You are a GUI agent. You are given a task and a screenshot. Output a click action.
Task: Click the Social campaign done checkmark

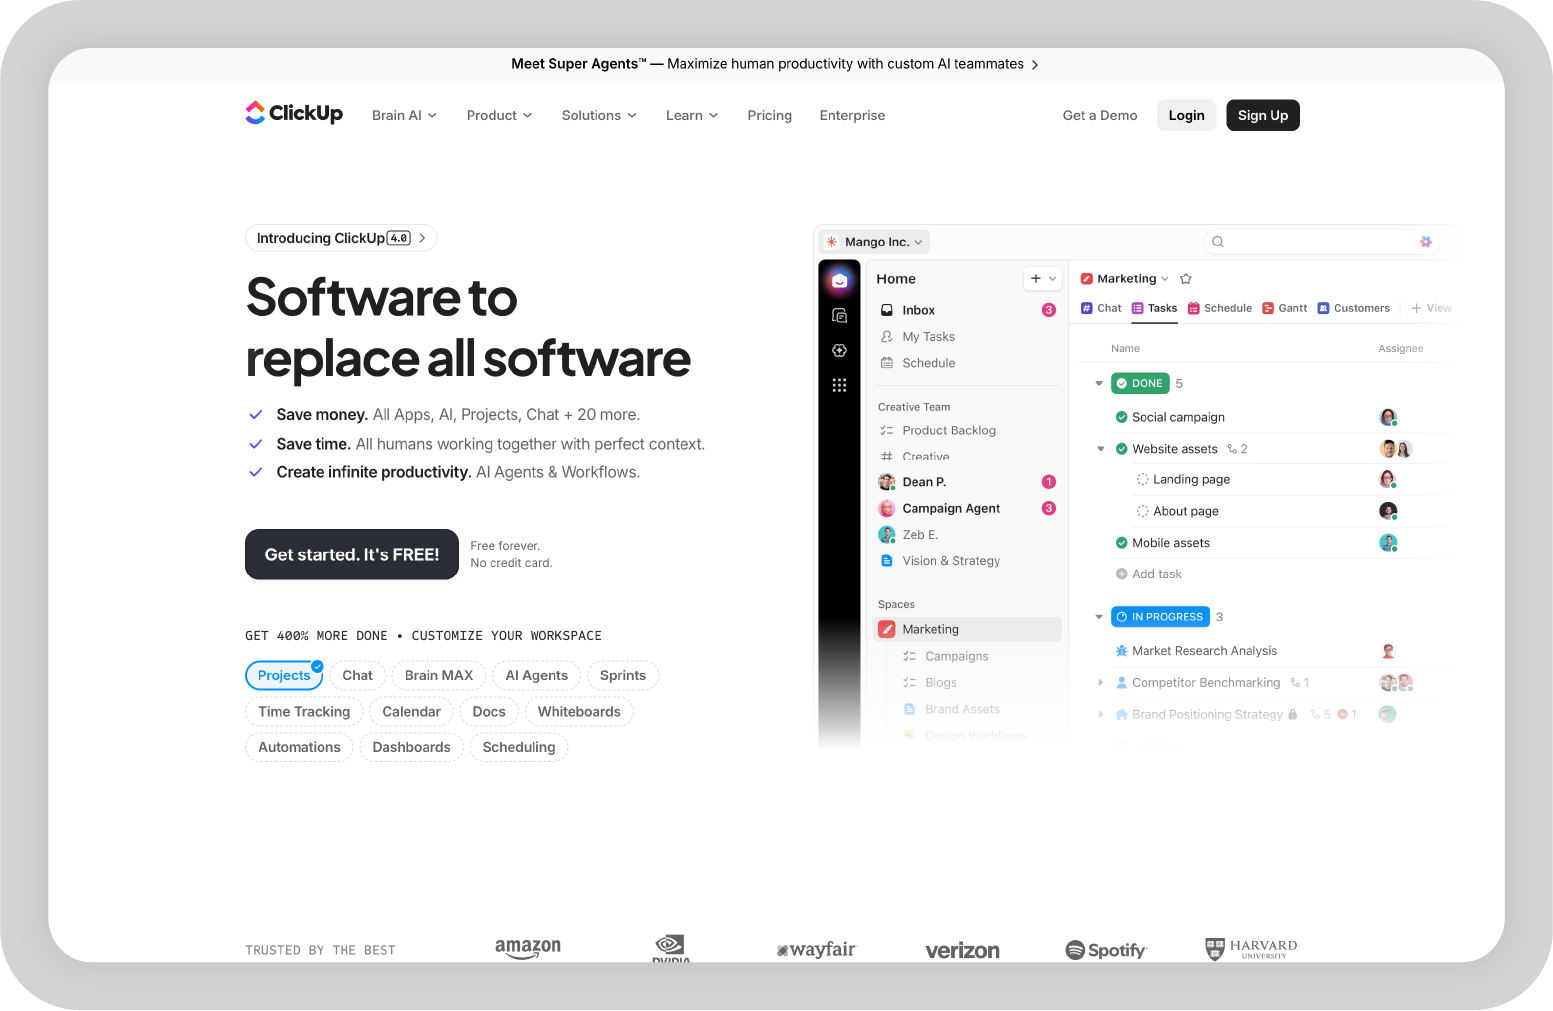point(1122,417)
